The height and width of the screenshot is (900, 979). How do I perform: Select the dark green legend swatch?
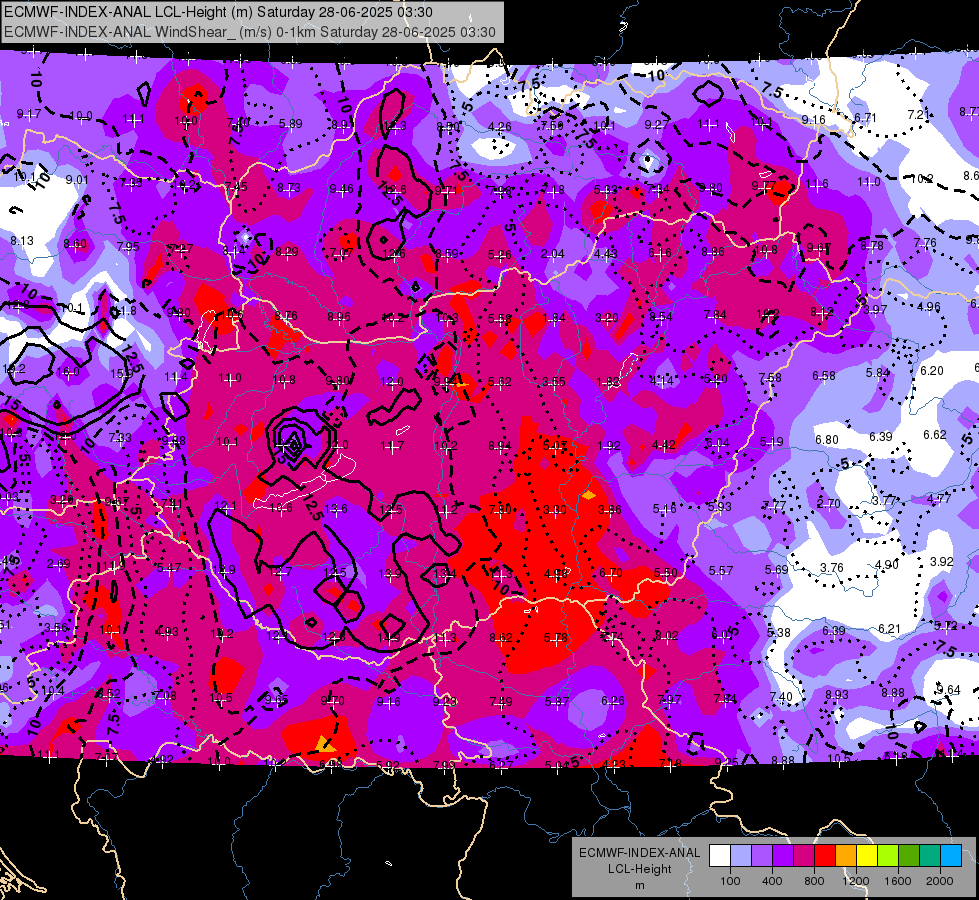(908, 855)
